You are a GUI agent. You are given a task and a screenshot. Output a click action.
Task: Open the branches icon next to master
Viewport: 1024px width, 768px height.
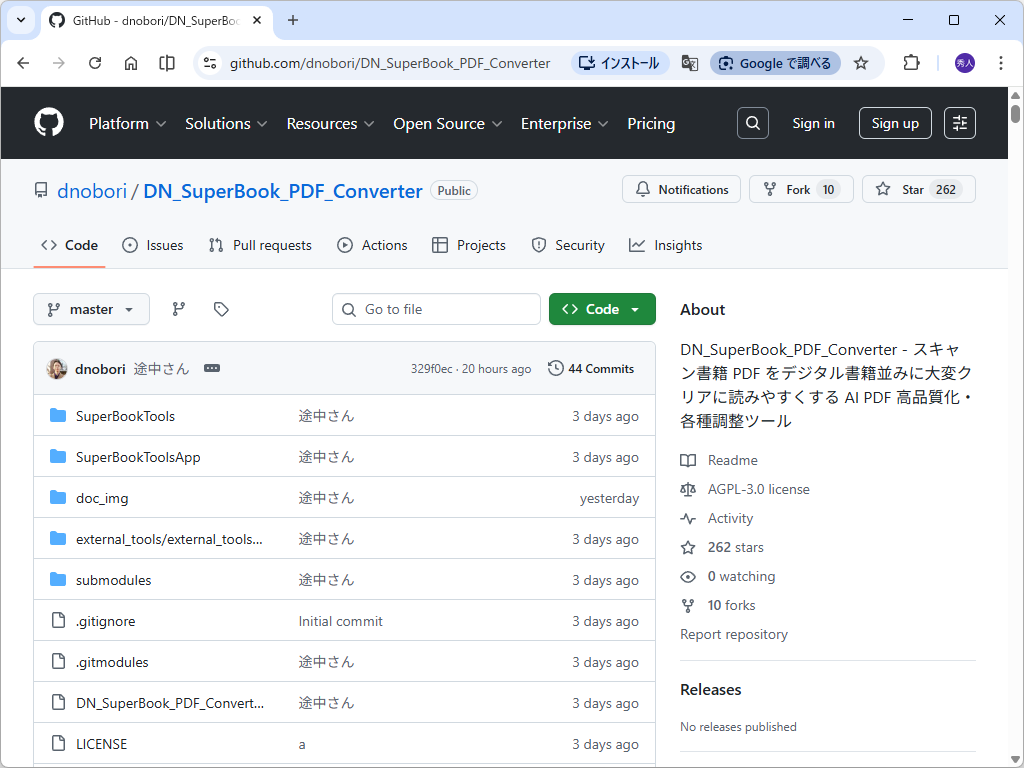[x=178, y=309]
